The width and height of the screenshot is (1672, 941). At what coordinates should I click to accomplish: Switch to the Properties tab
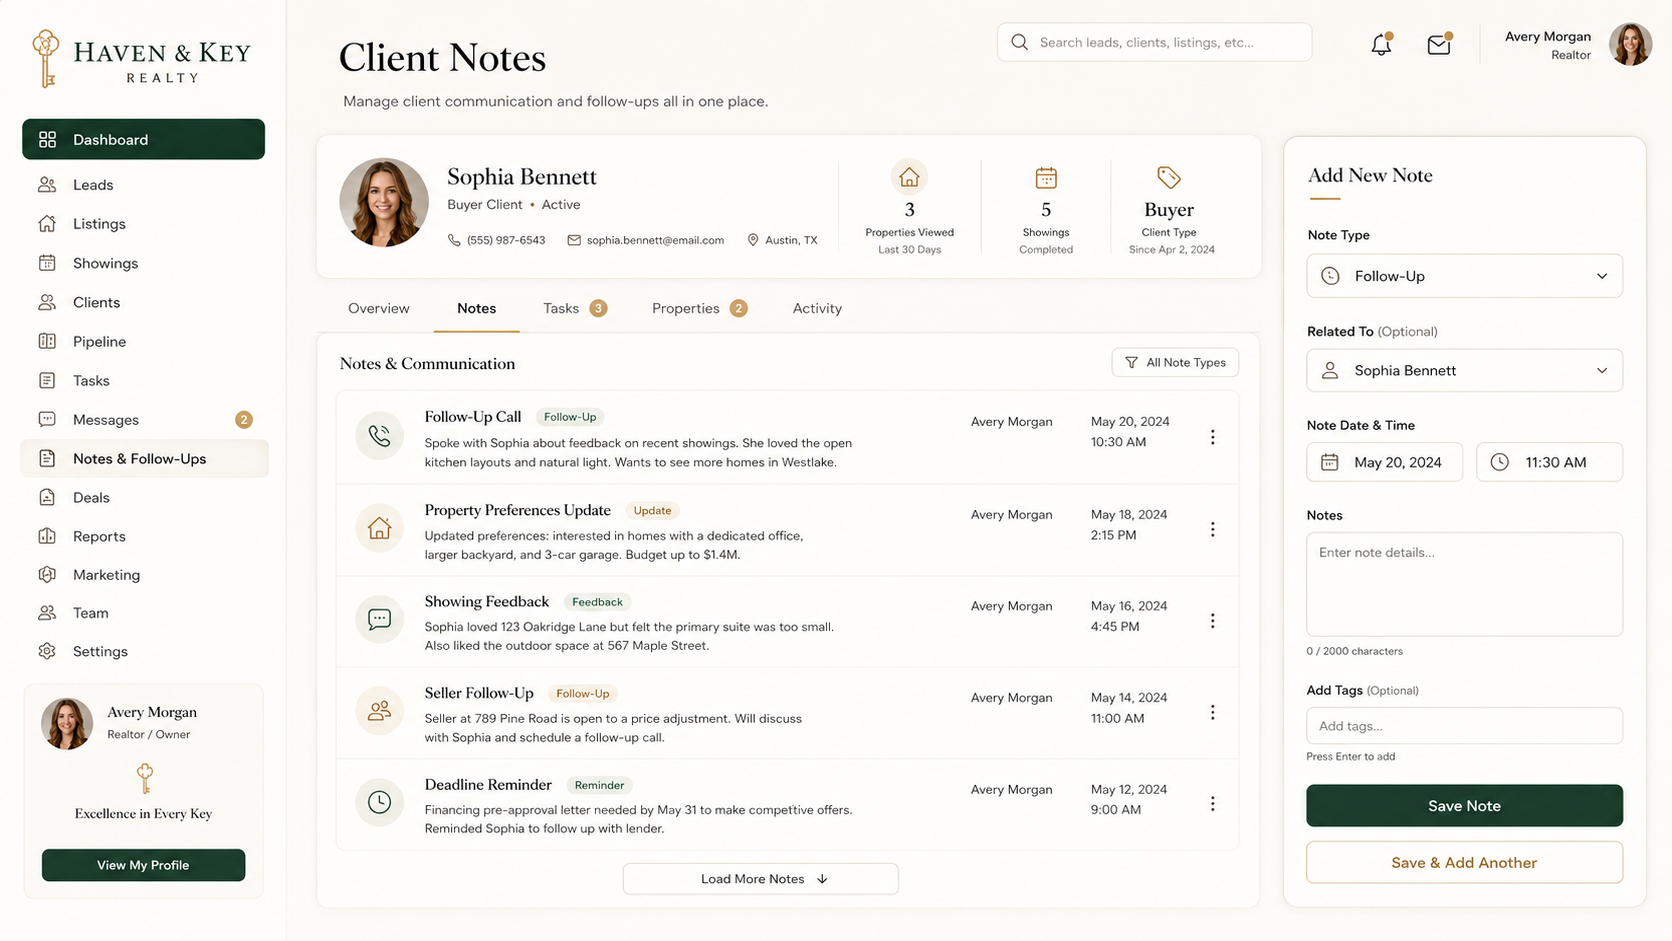[x=699, y=308]
